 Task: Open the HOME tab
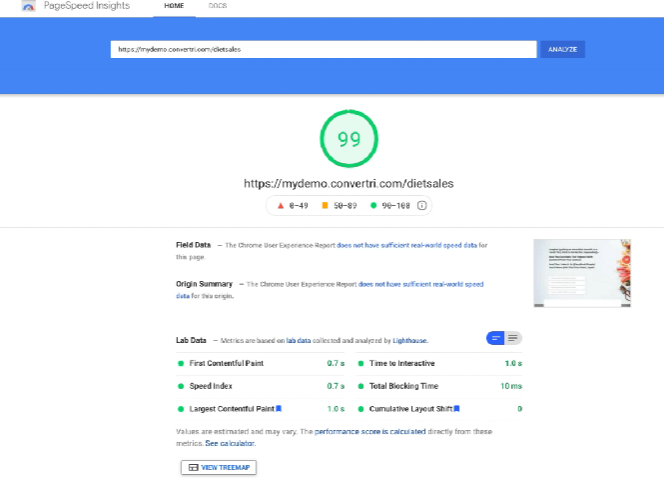click(x=174, y=6)
